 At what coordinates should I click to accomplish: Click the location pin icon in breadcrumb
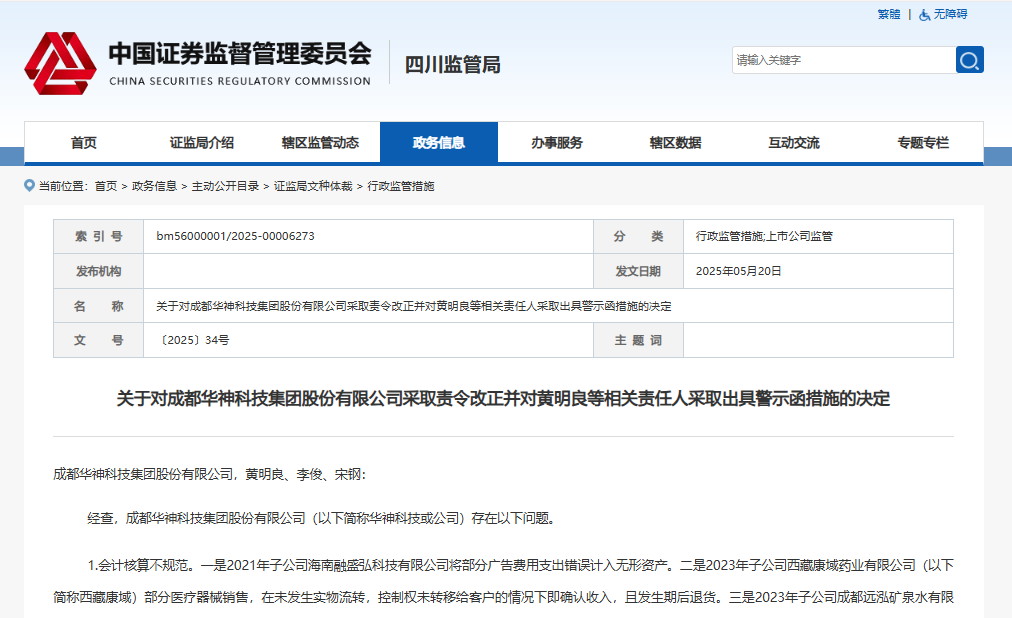[x=30, y=186]
